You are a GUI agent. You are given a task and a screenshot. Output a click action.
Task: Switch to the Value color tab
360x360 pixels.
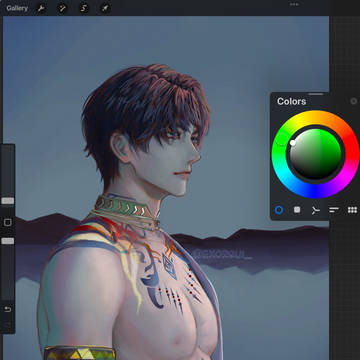[334, 210]
